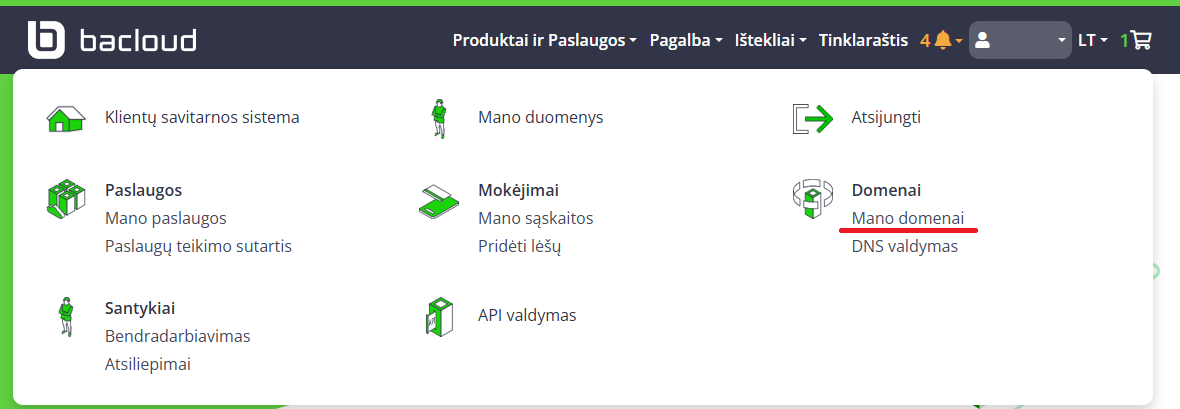This screenshot has width=1180, height=409.
Task: Open DNS valdymas link
Action: point(904,246)
